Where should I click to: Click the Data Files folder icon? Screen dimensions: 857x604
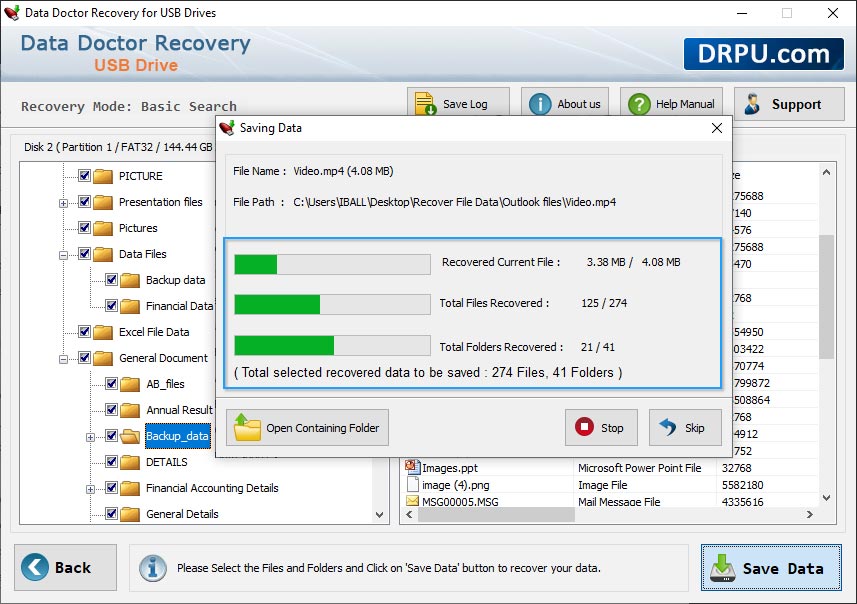coord(103,254)
